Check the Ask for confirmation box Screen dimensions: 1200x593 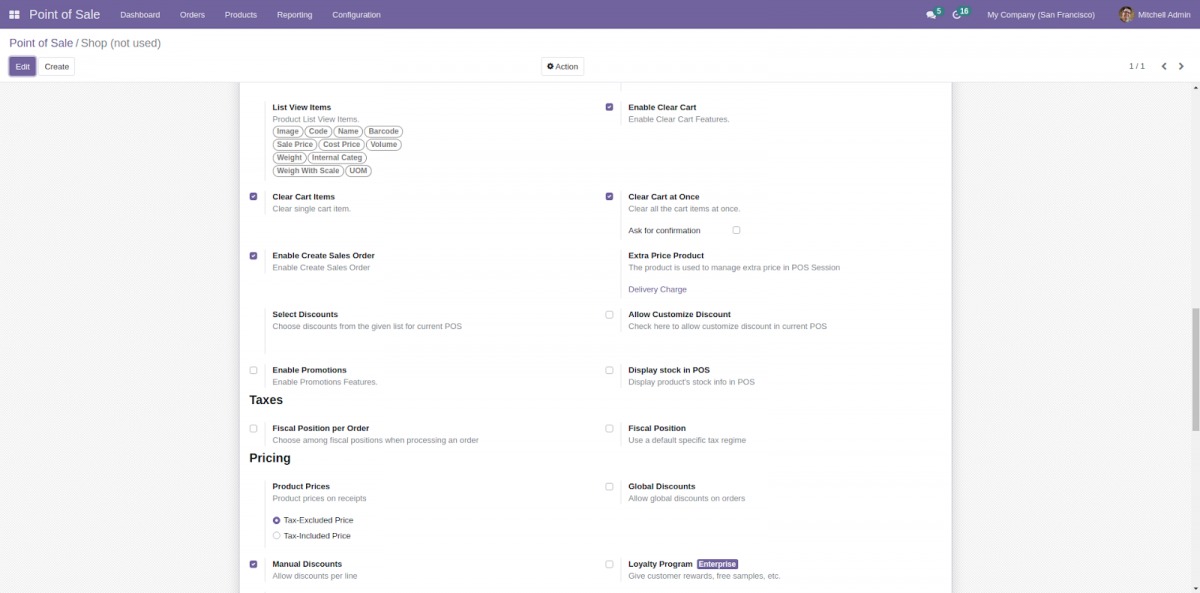pos(736,230)
